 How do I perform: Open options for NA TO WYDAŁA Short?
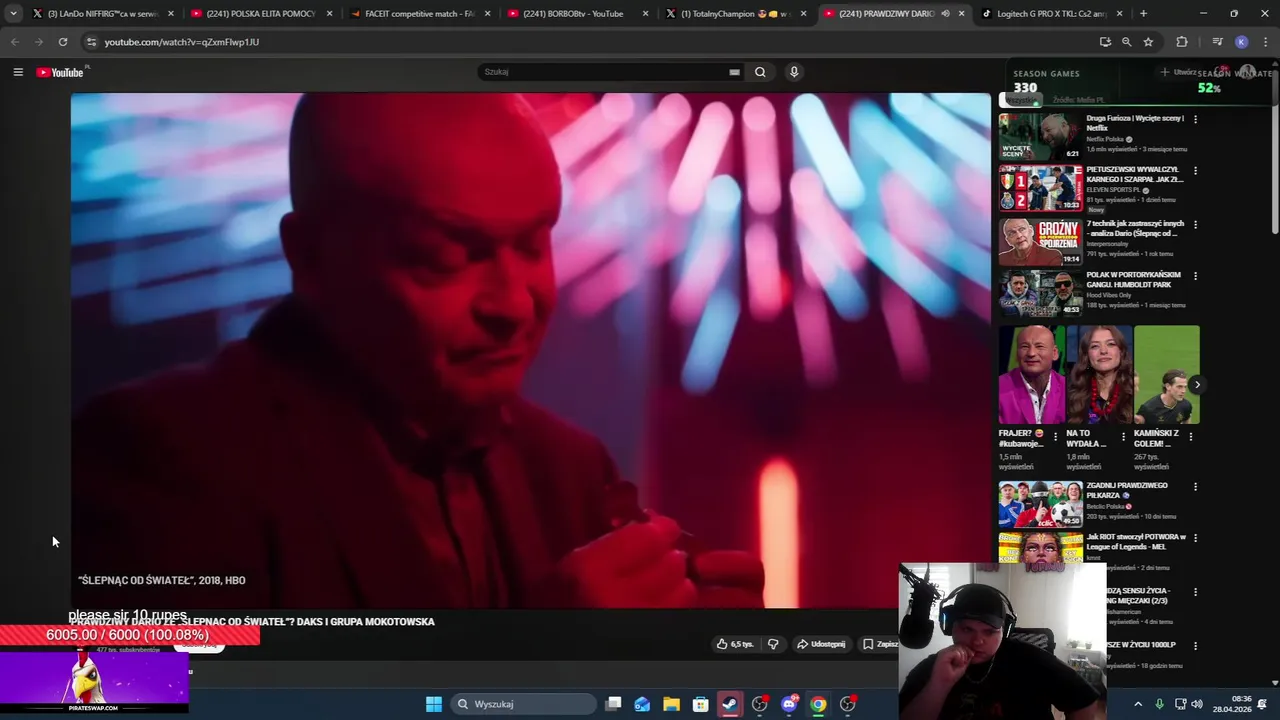click(x=1123, y=437)
